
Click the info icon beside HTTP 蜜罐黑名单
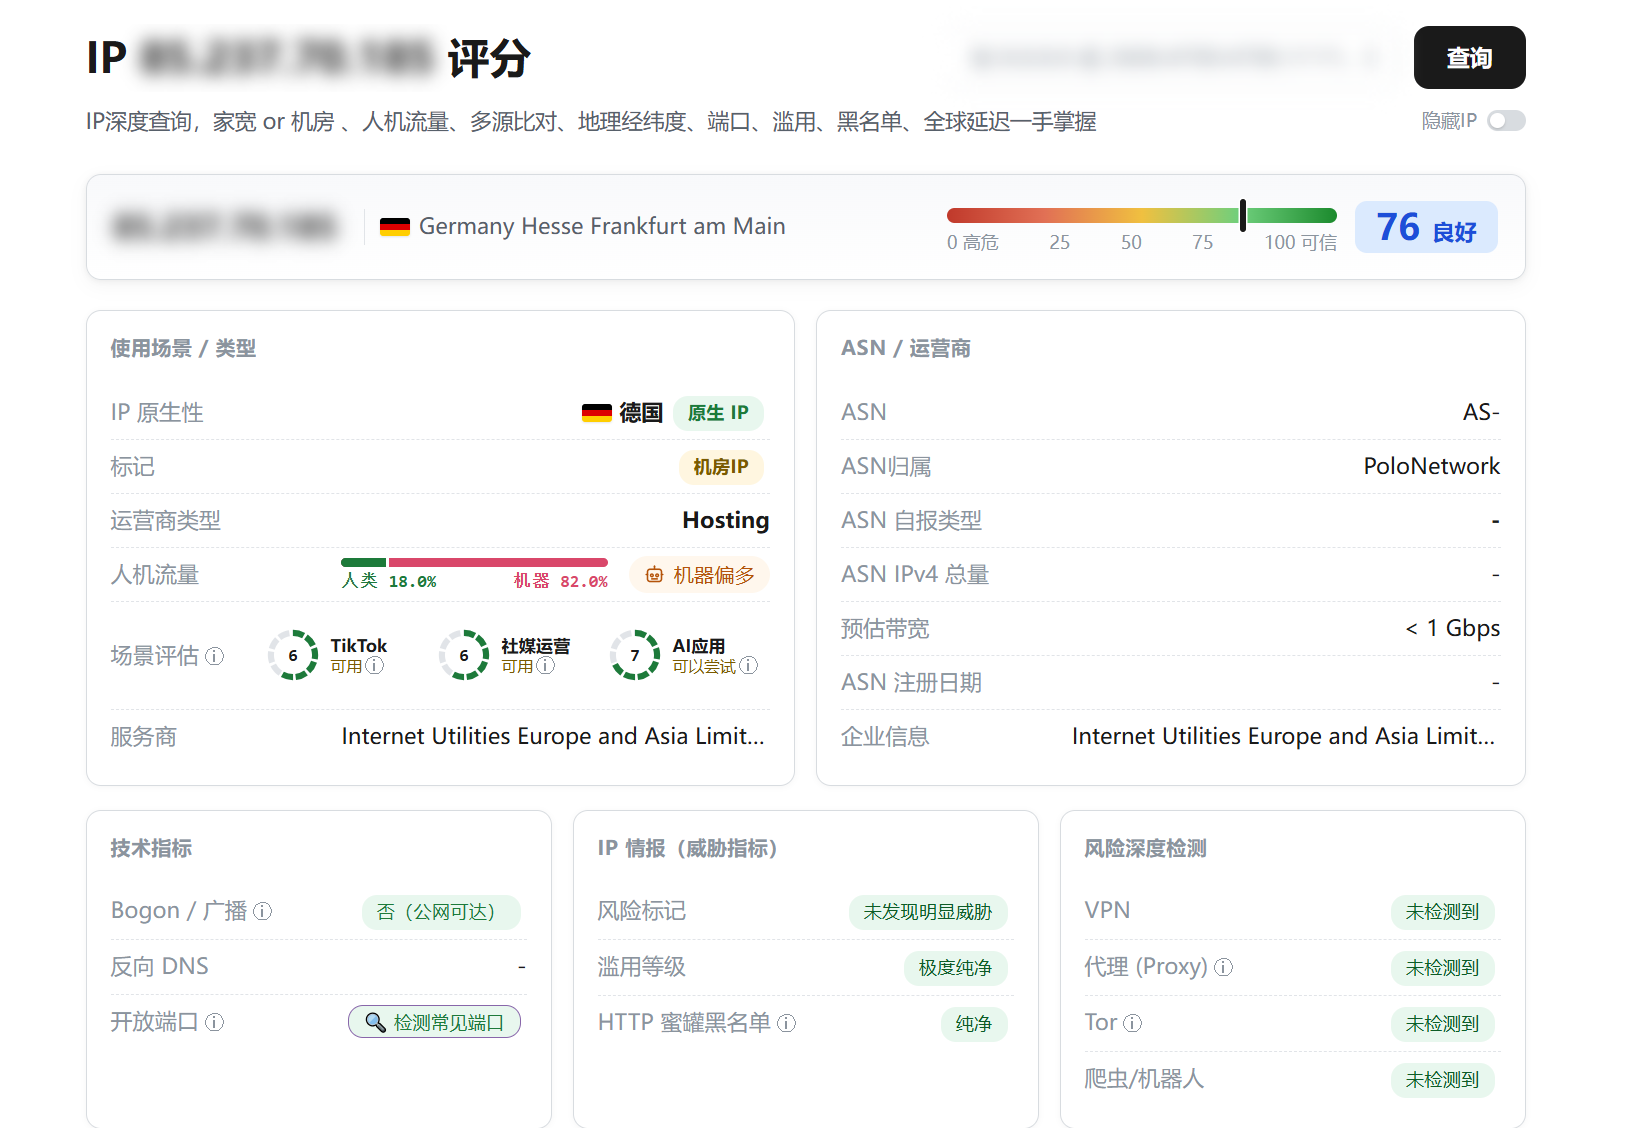(x=787, y=1023)
